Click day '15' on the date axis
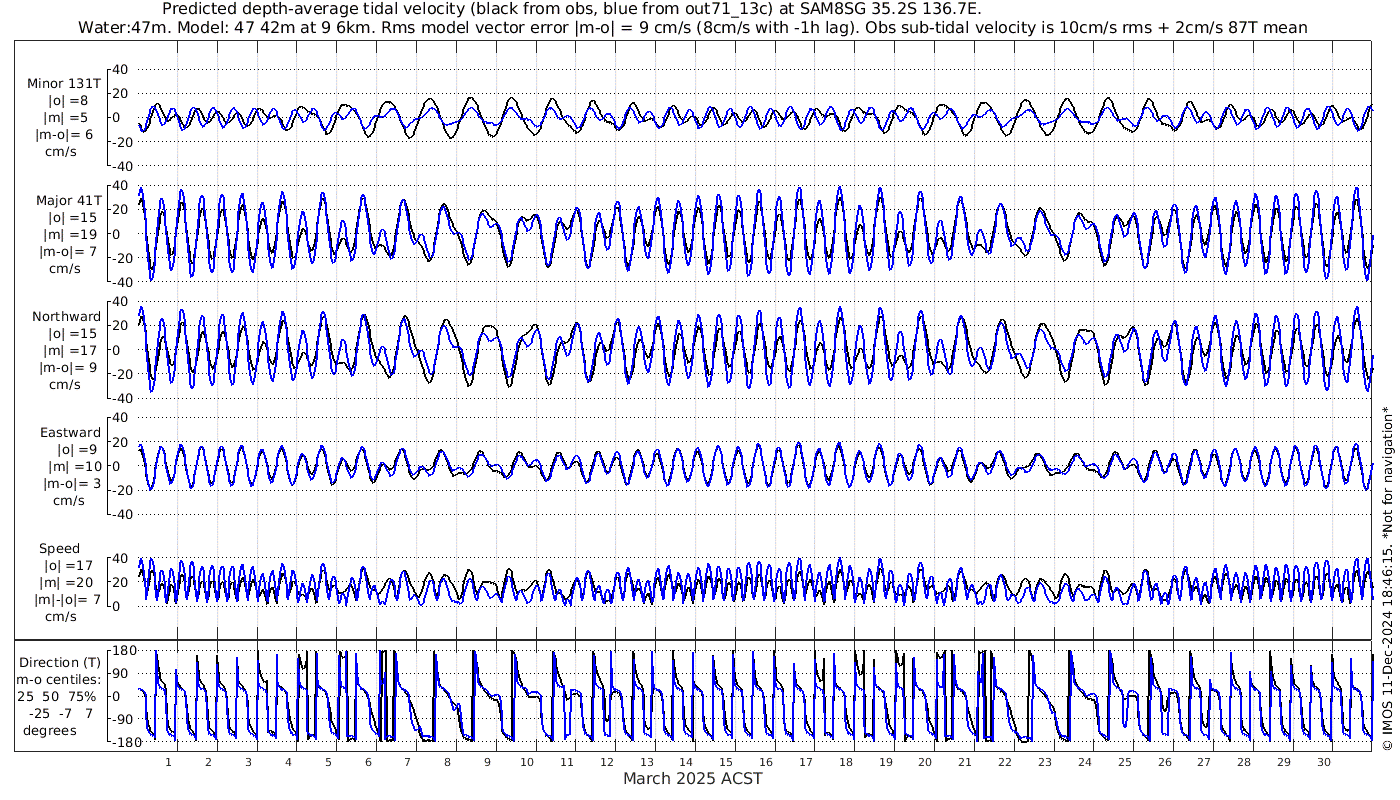The height and width of the screenshot is (800, 1400). point(725,762)
